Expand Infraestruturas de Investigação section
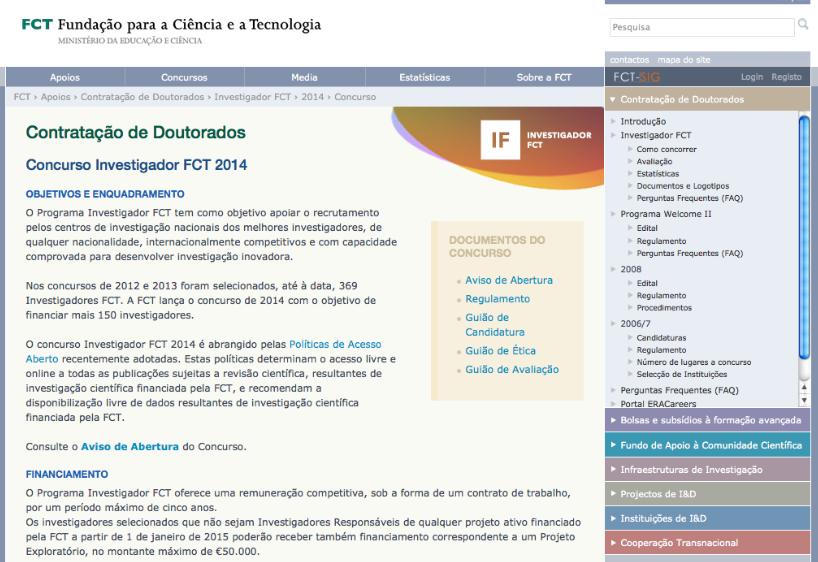The height and width of the screenshot is (562, 818). 707,470
